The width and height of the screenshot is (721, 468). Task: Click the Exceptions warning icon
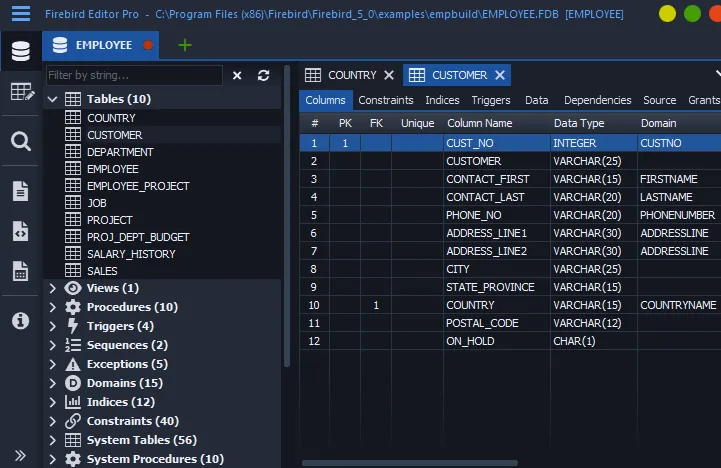pos(73,364)
